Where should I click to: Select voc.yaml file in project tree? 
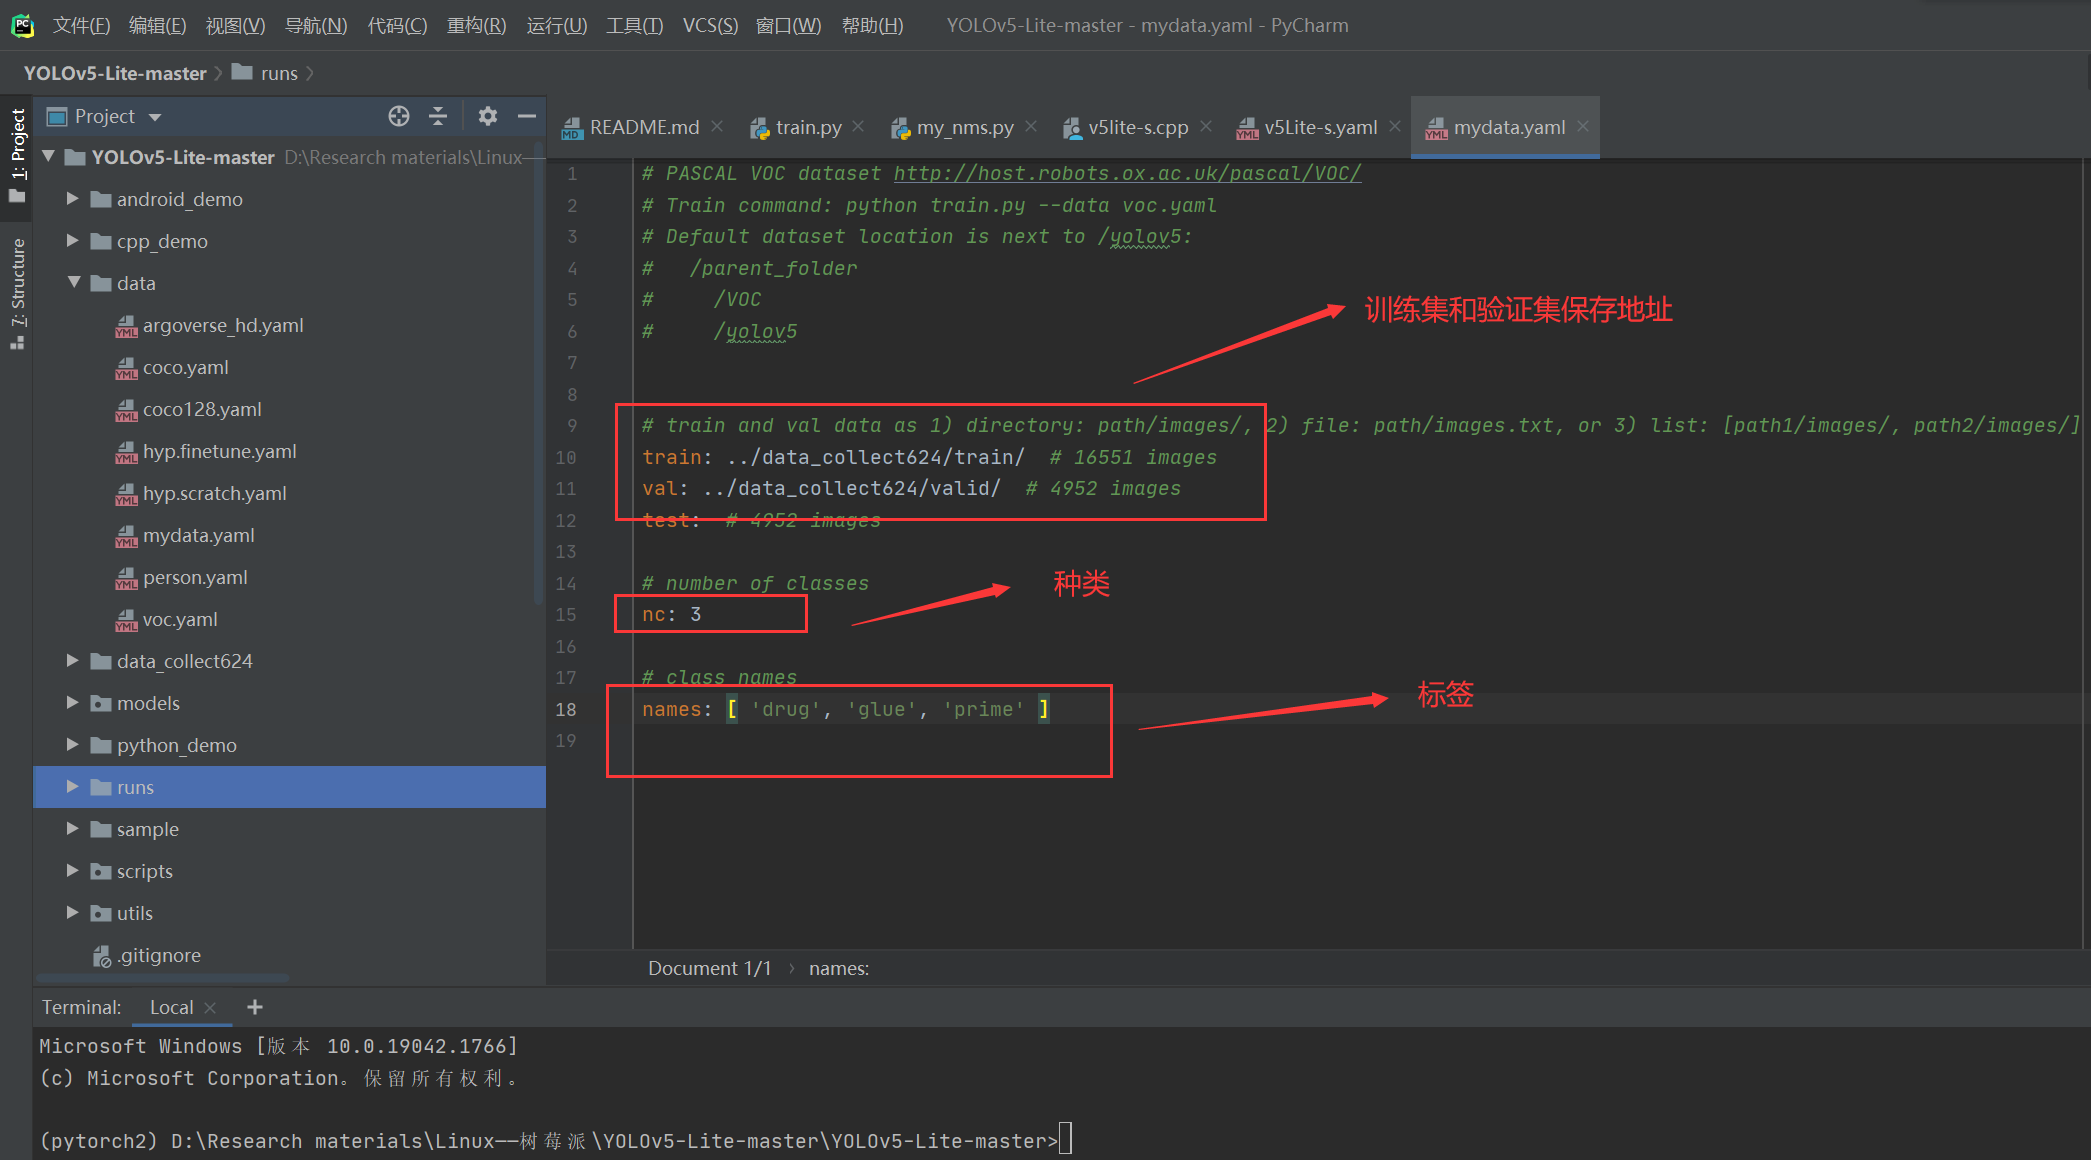point(180,619)
